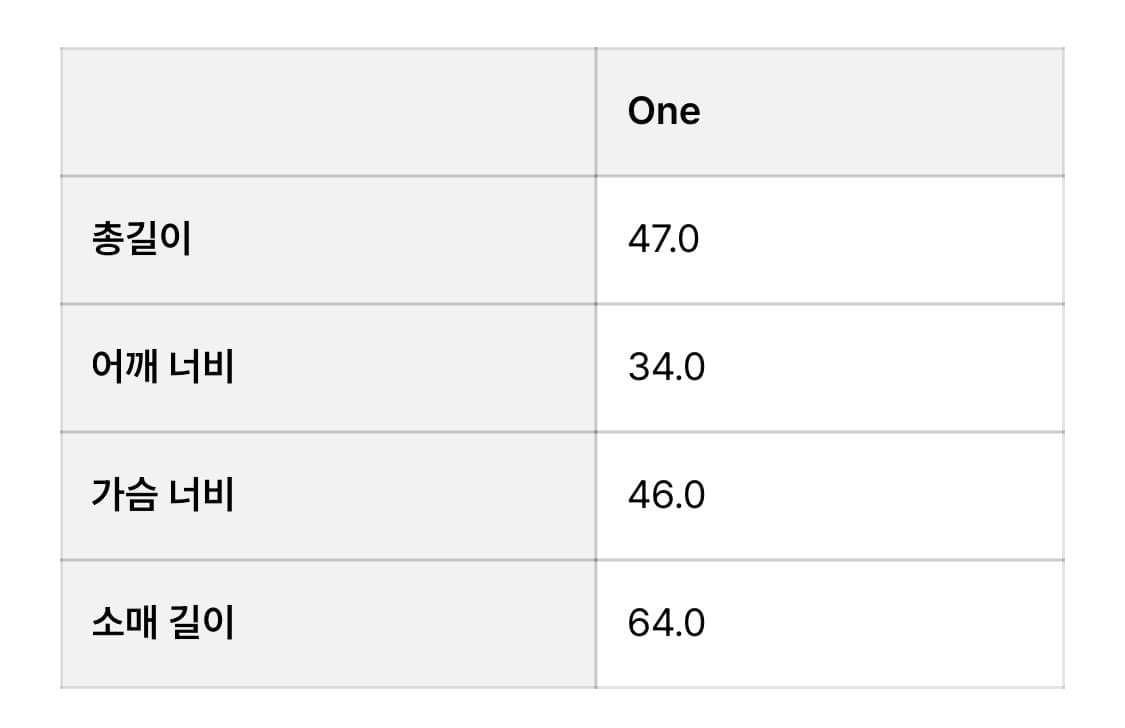Click the 총길이 row label
This screenshot has height=728, width=1125.
141,241
